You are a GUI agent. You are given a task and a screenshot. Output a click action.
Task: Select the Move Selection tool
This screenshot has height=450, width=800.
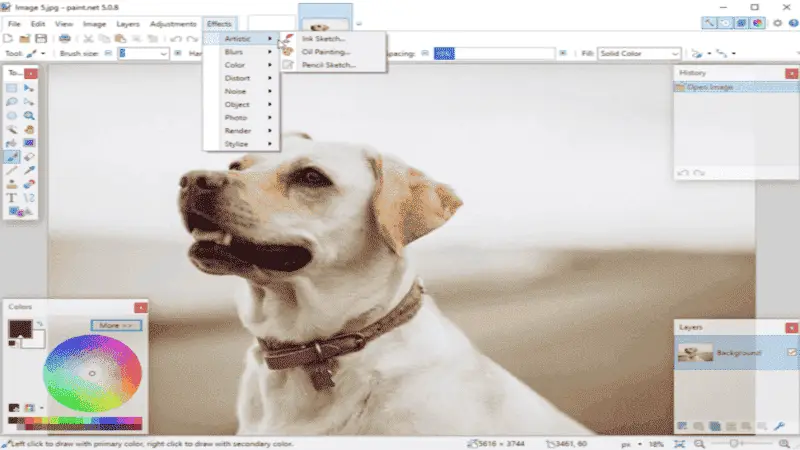[x=29, y=102]
